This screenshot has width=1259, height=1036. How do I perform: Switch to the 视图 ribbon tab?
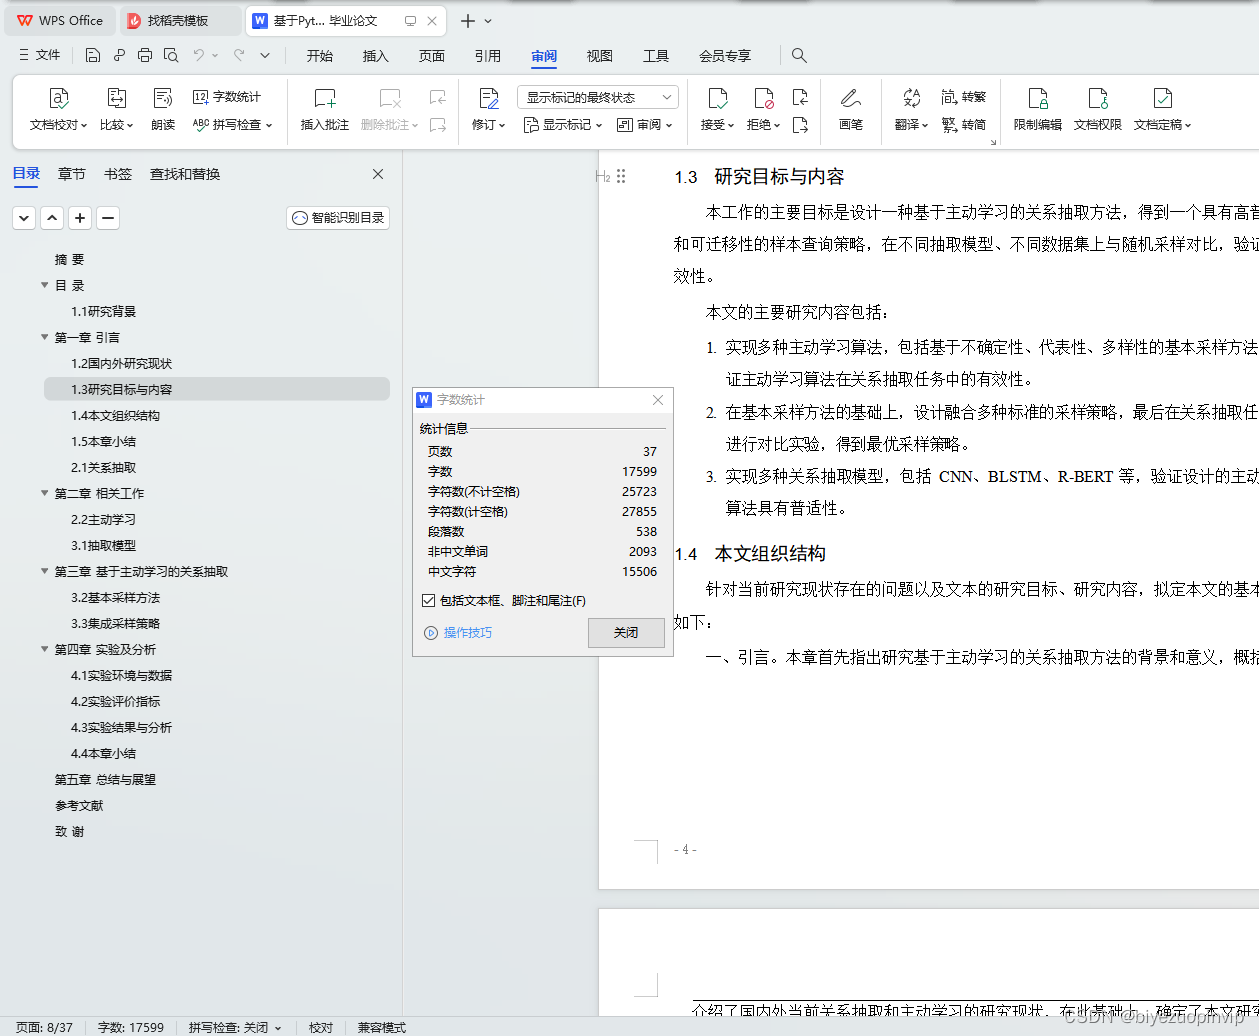pyautogui.click(x=599, y=56)
